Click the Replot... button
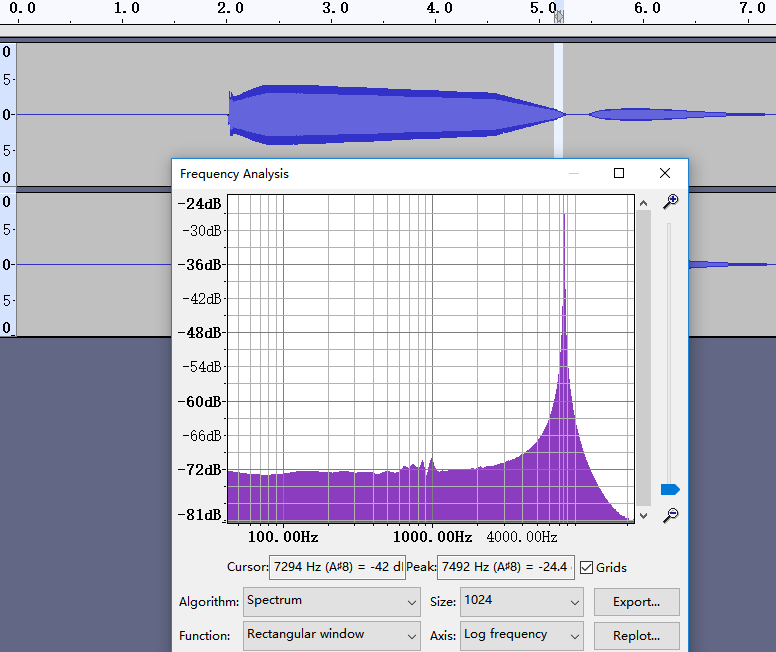 tap(636, 636)
